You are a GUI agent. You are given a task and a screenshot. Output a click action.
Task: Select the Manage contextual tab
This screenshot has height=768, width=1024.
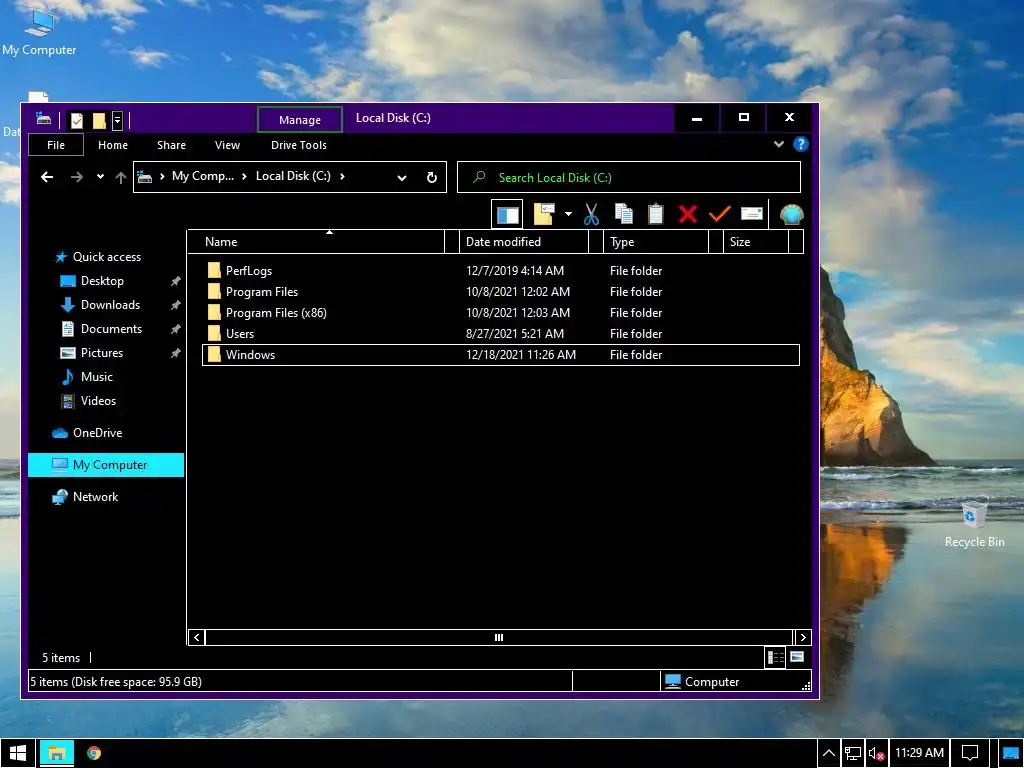[x=300, y=120]
